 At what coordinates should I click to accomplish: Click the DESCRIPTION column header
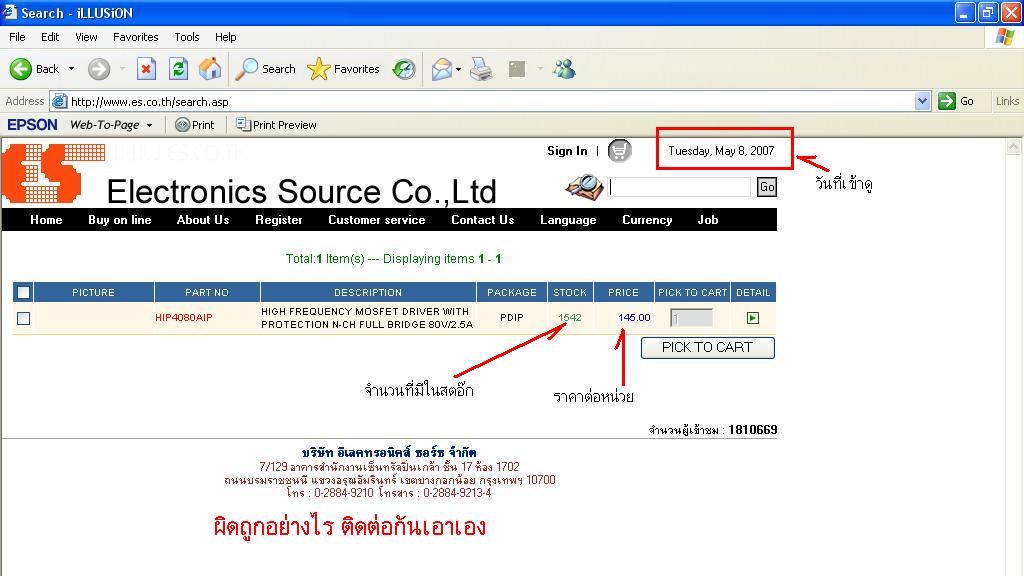tap(368, 293)
